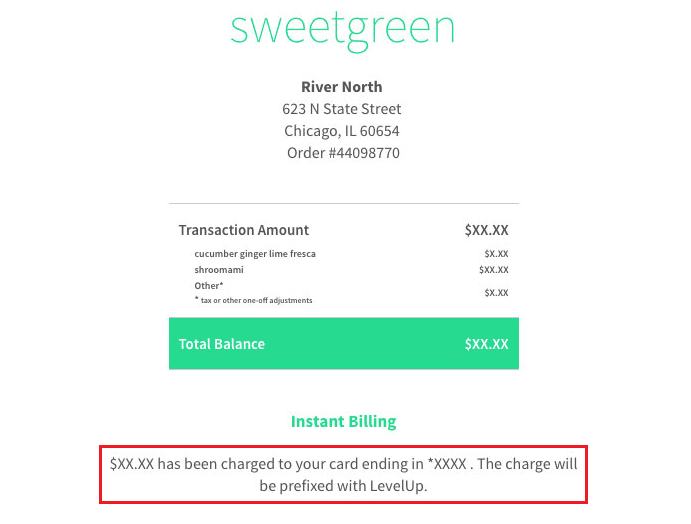Click the Chicago, IL 60654 line

click(342, 131)
